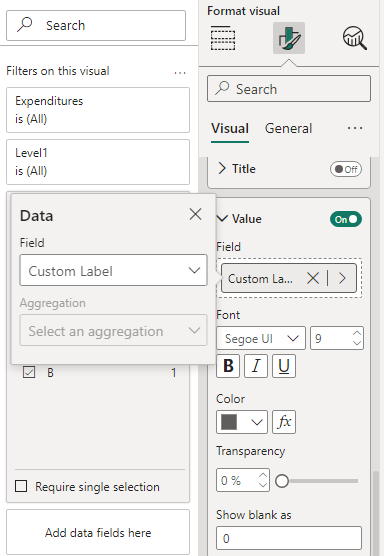This screenshot has height=556, width=384.
Task: Open the Select an aggregation dropdown
Action: 113,330
